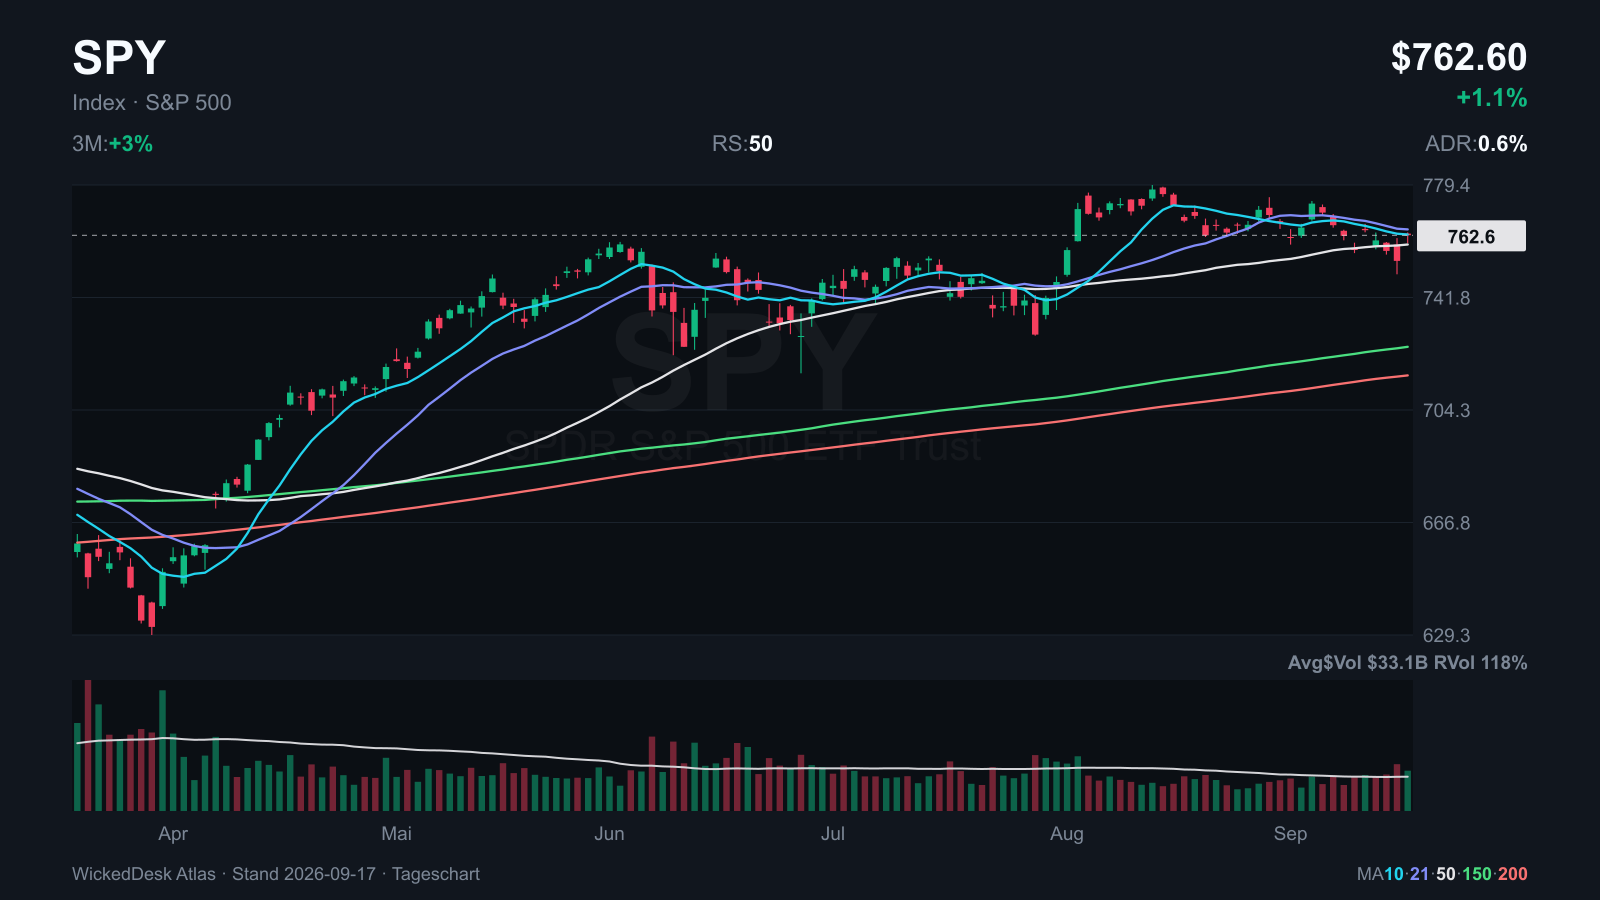This screenshot has width=1600, height=900.
Task: Click the Avg$Vol $33.1B volume readout
Action: [x=1358, y=663]
